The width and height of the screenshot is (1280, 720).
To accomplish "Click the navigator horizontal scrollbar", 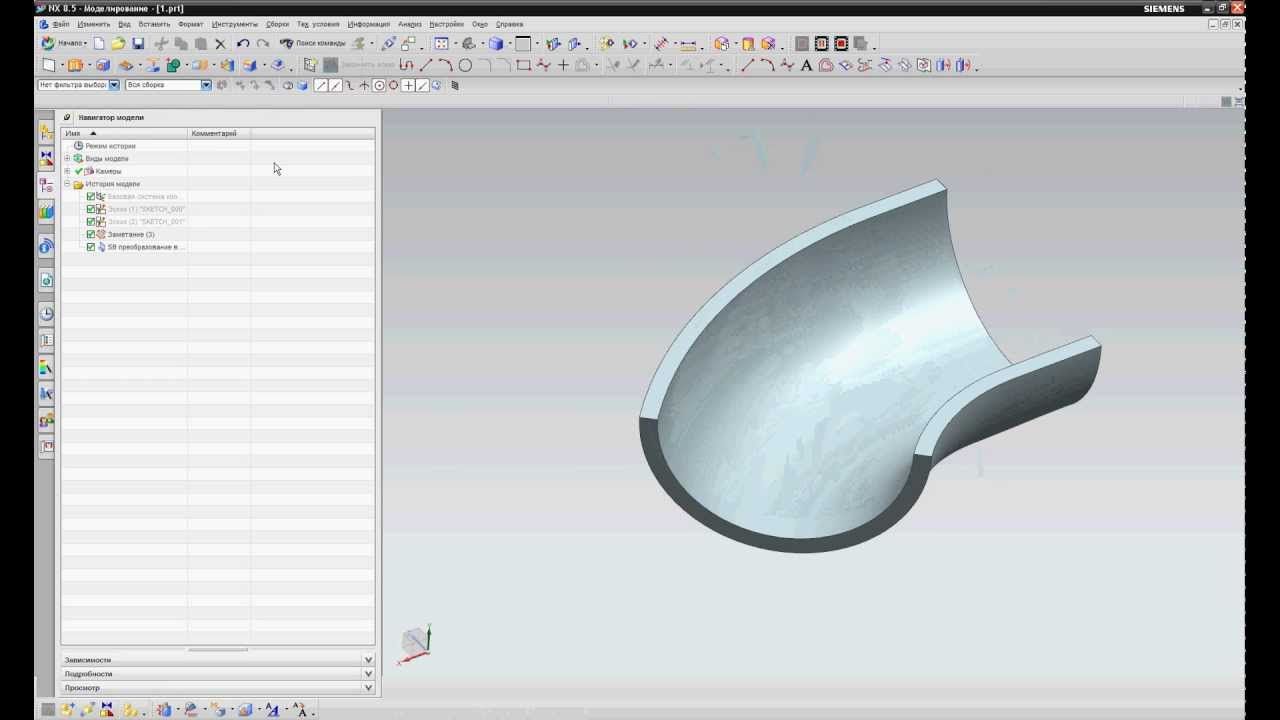I will click(x=218, y=650).
